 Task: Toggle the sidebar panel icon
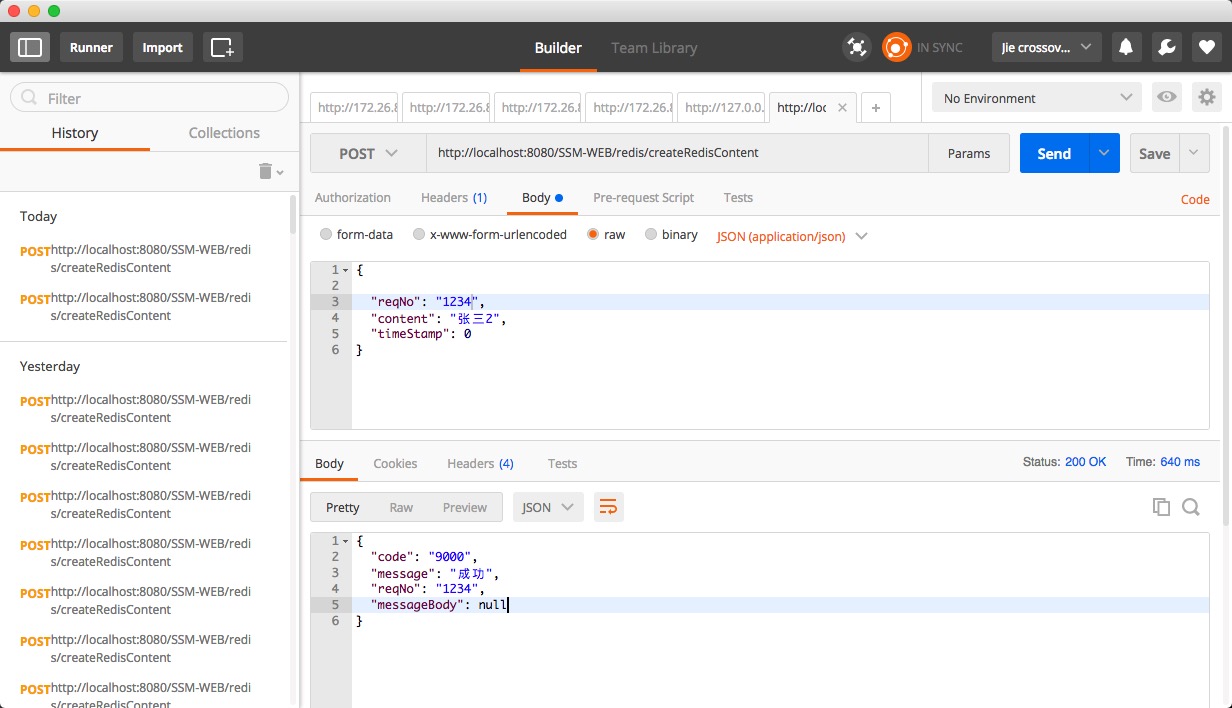(x=30, y=47)
